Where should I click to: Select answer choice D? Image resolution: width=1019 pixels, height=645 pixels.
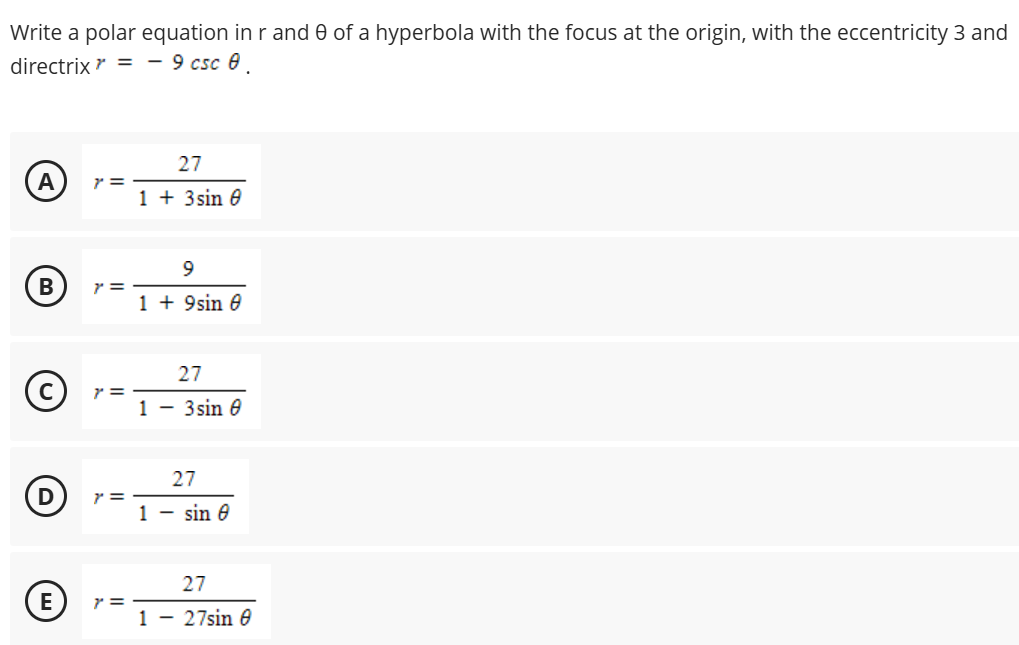tap(44, 496)
